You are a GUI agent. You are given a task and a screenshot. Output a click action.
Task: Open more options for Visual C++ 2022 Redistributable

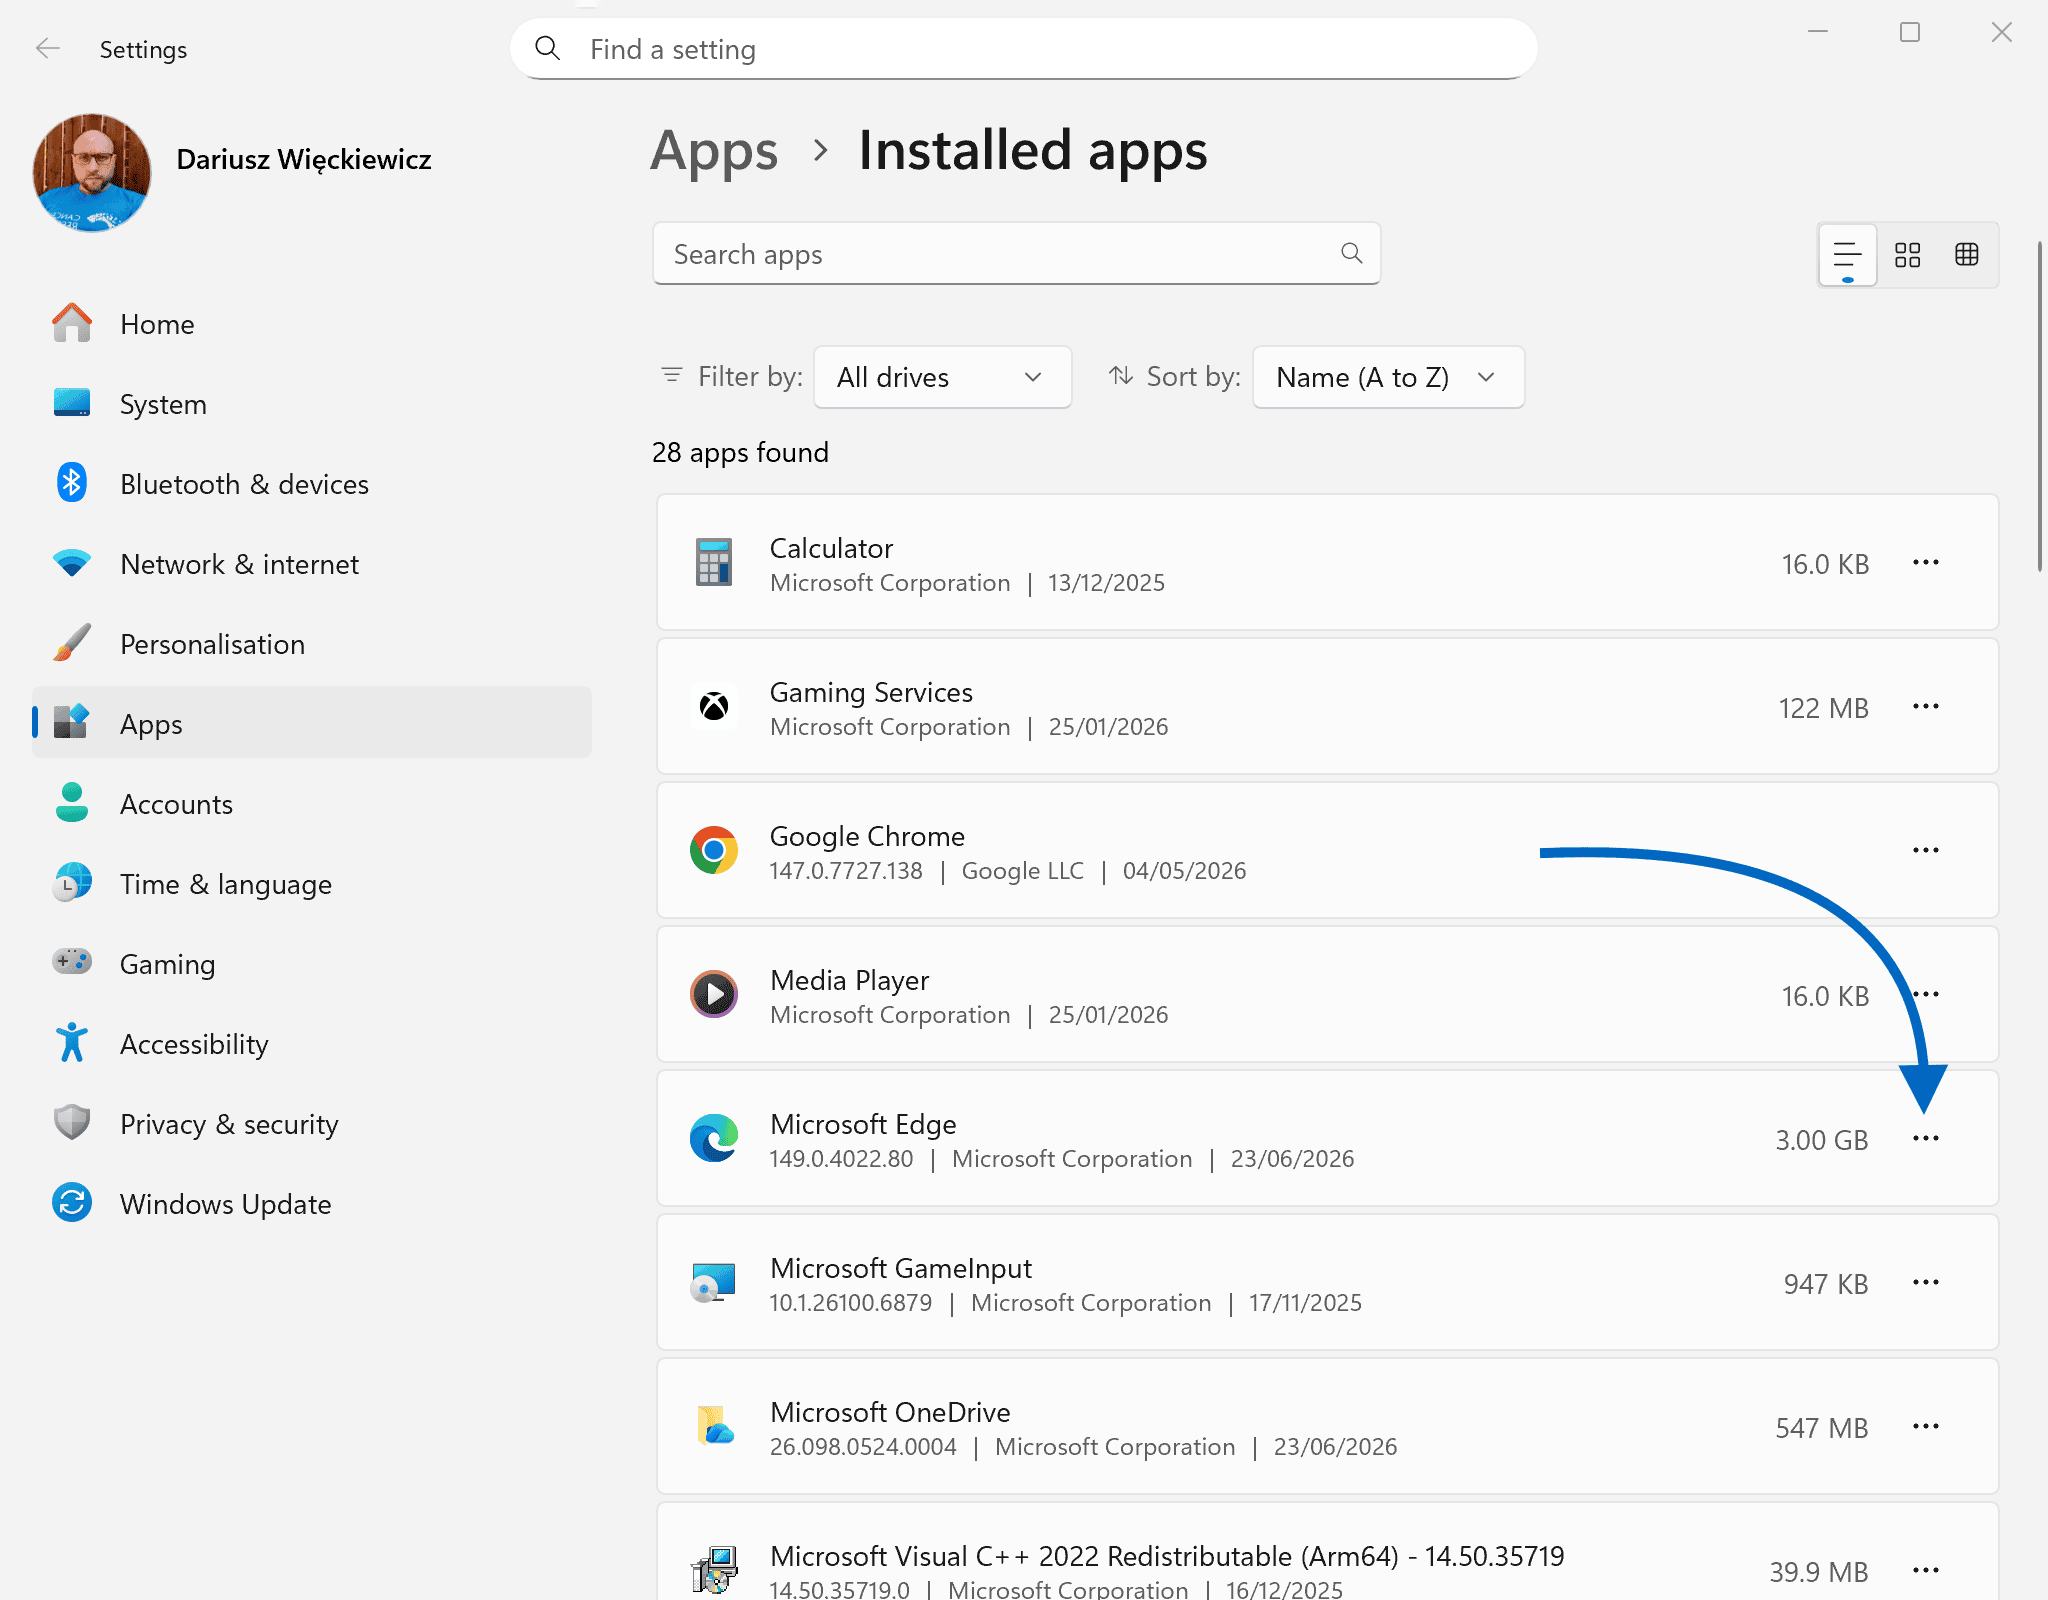[x=1926, y=1570]
